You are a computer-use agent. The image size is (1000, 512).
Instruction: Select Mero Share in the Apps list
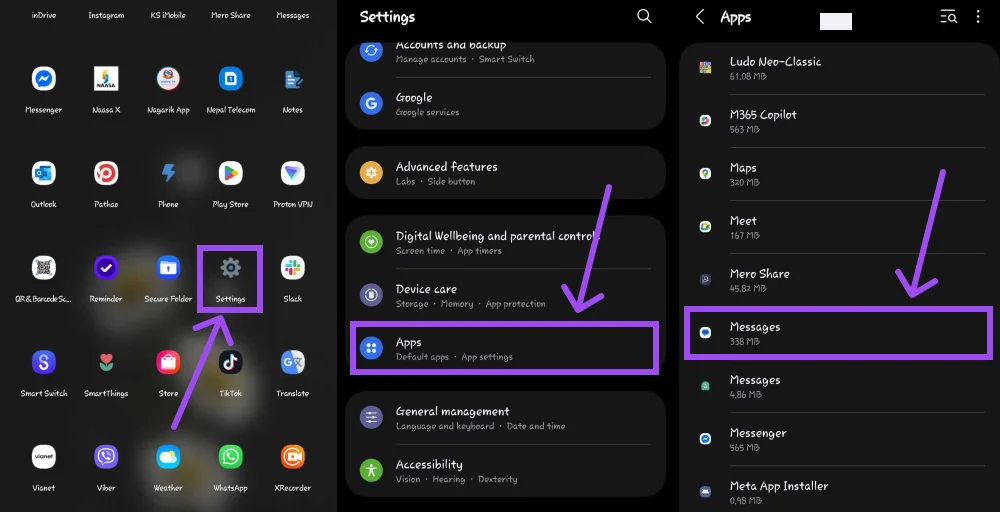(838, 279)
